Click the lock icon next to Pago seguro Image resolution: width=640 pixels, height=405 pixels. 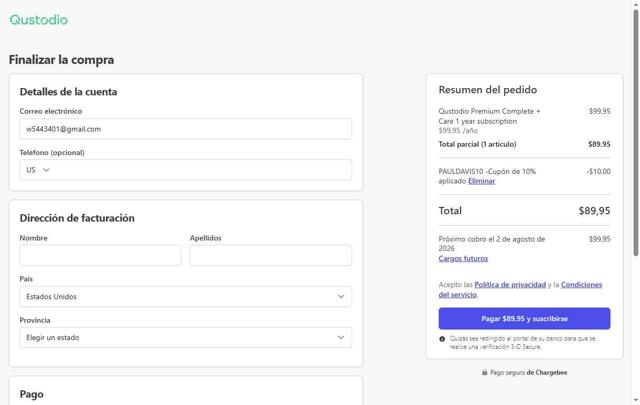point(484,372)
